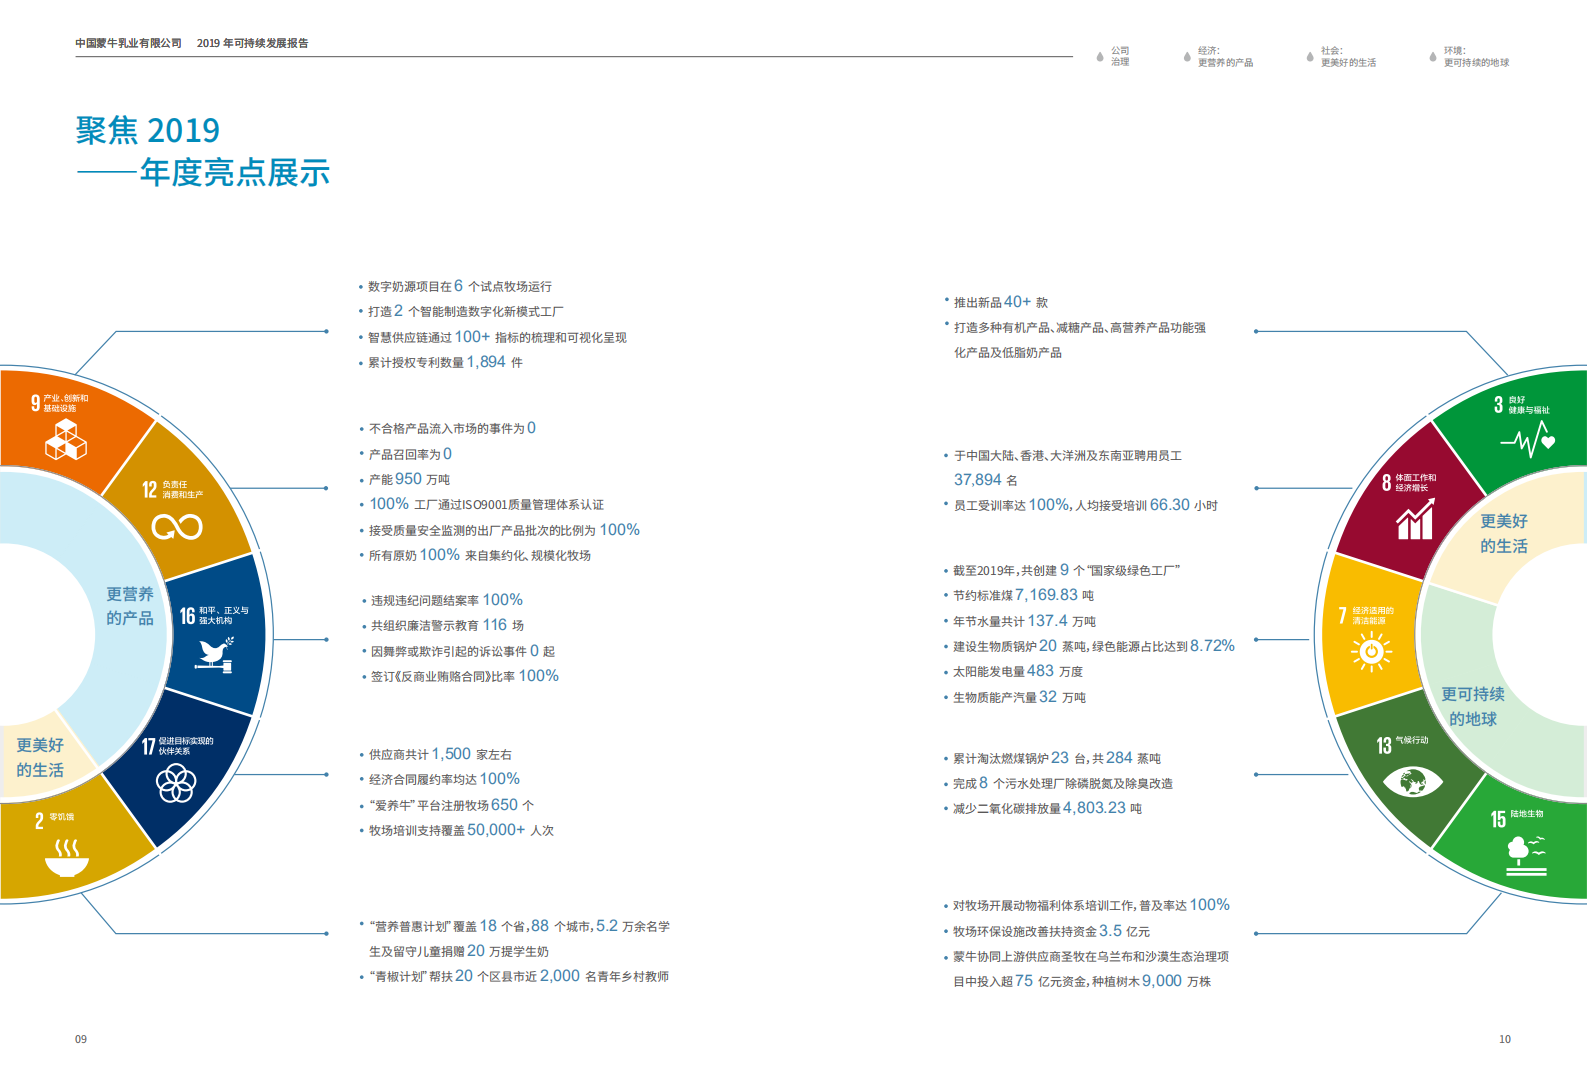Click the “爱养牛”平台注册牧场 650 个 line

pos(451,805)
